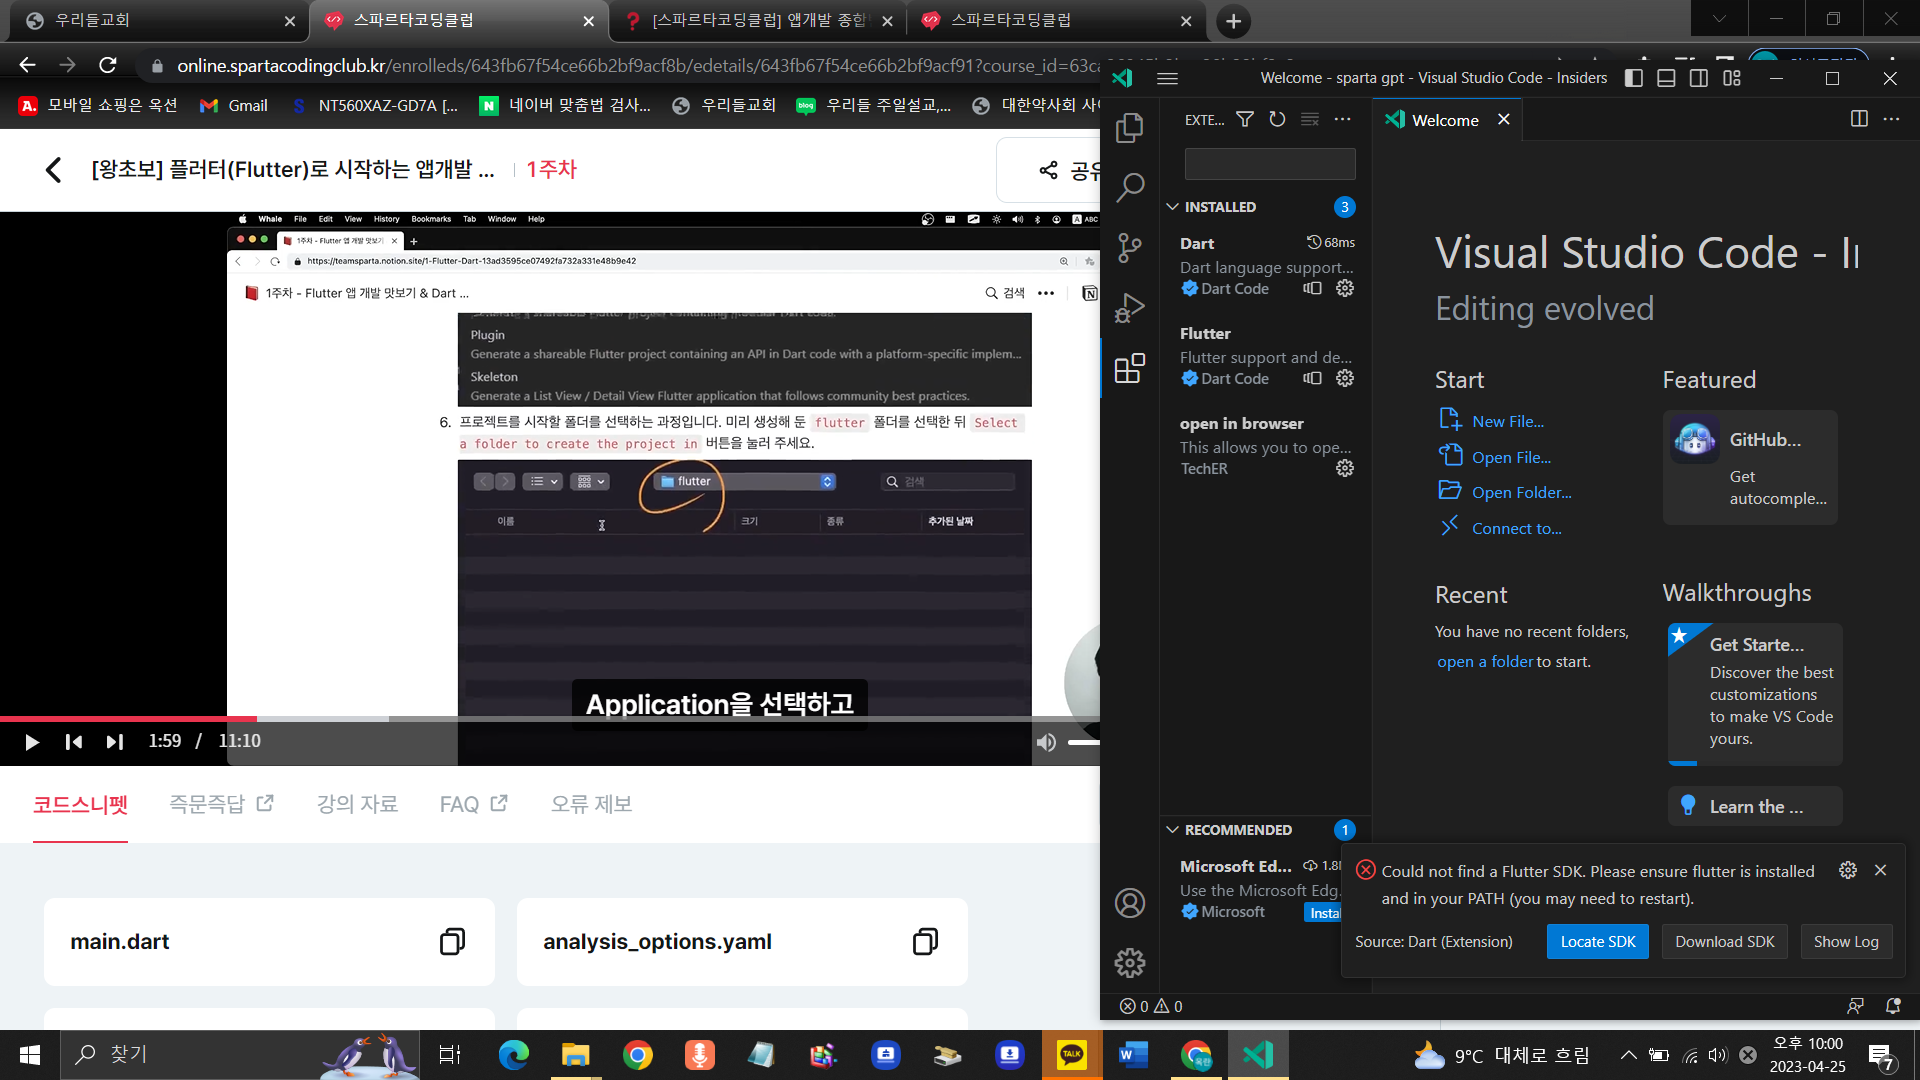Install the Microsoft Edge Tools extension
The height and width of the screenshot is (1080, 1920).
pos(1324,913)
